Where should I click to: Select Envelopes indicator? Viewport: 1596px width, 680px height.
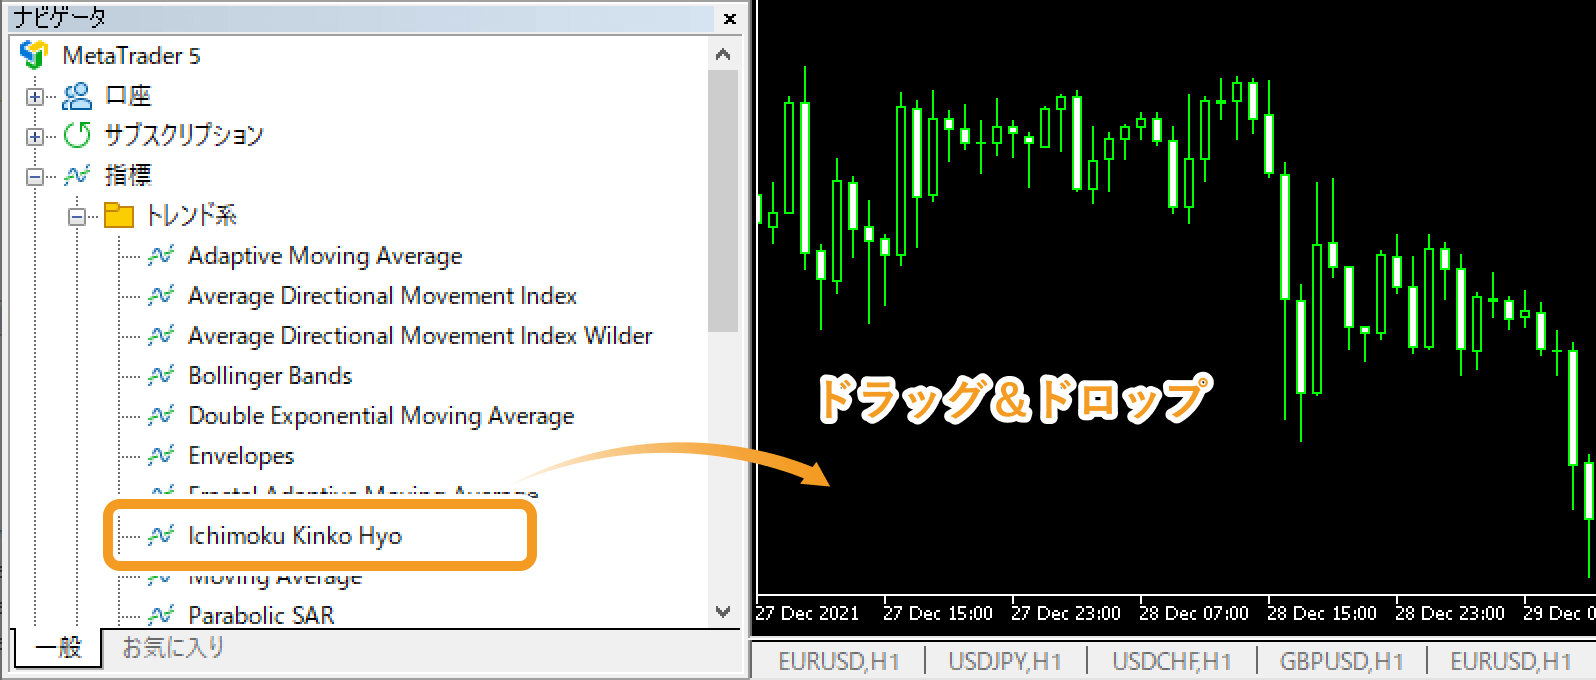pos(241,456)
